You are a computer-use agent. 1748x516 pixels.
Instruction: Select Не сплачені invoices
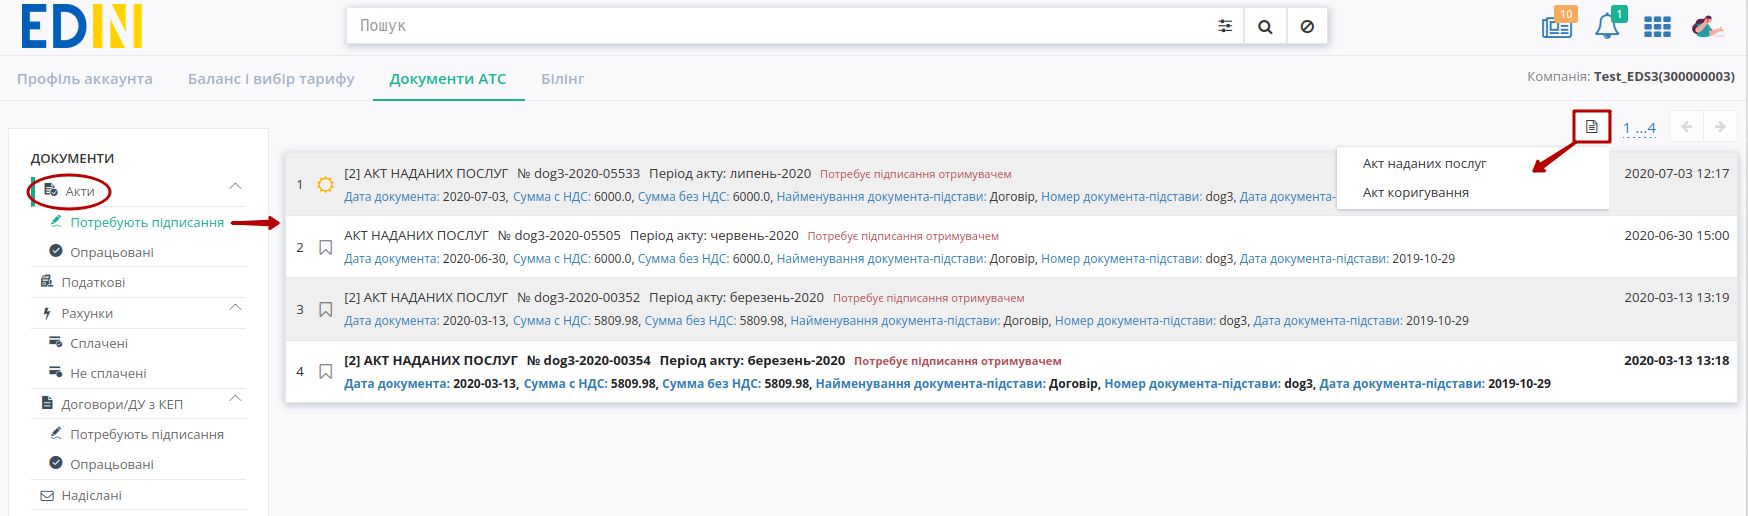[x=108, y=373]
